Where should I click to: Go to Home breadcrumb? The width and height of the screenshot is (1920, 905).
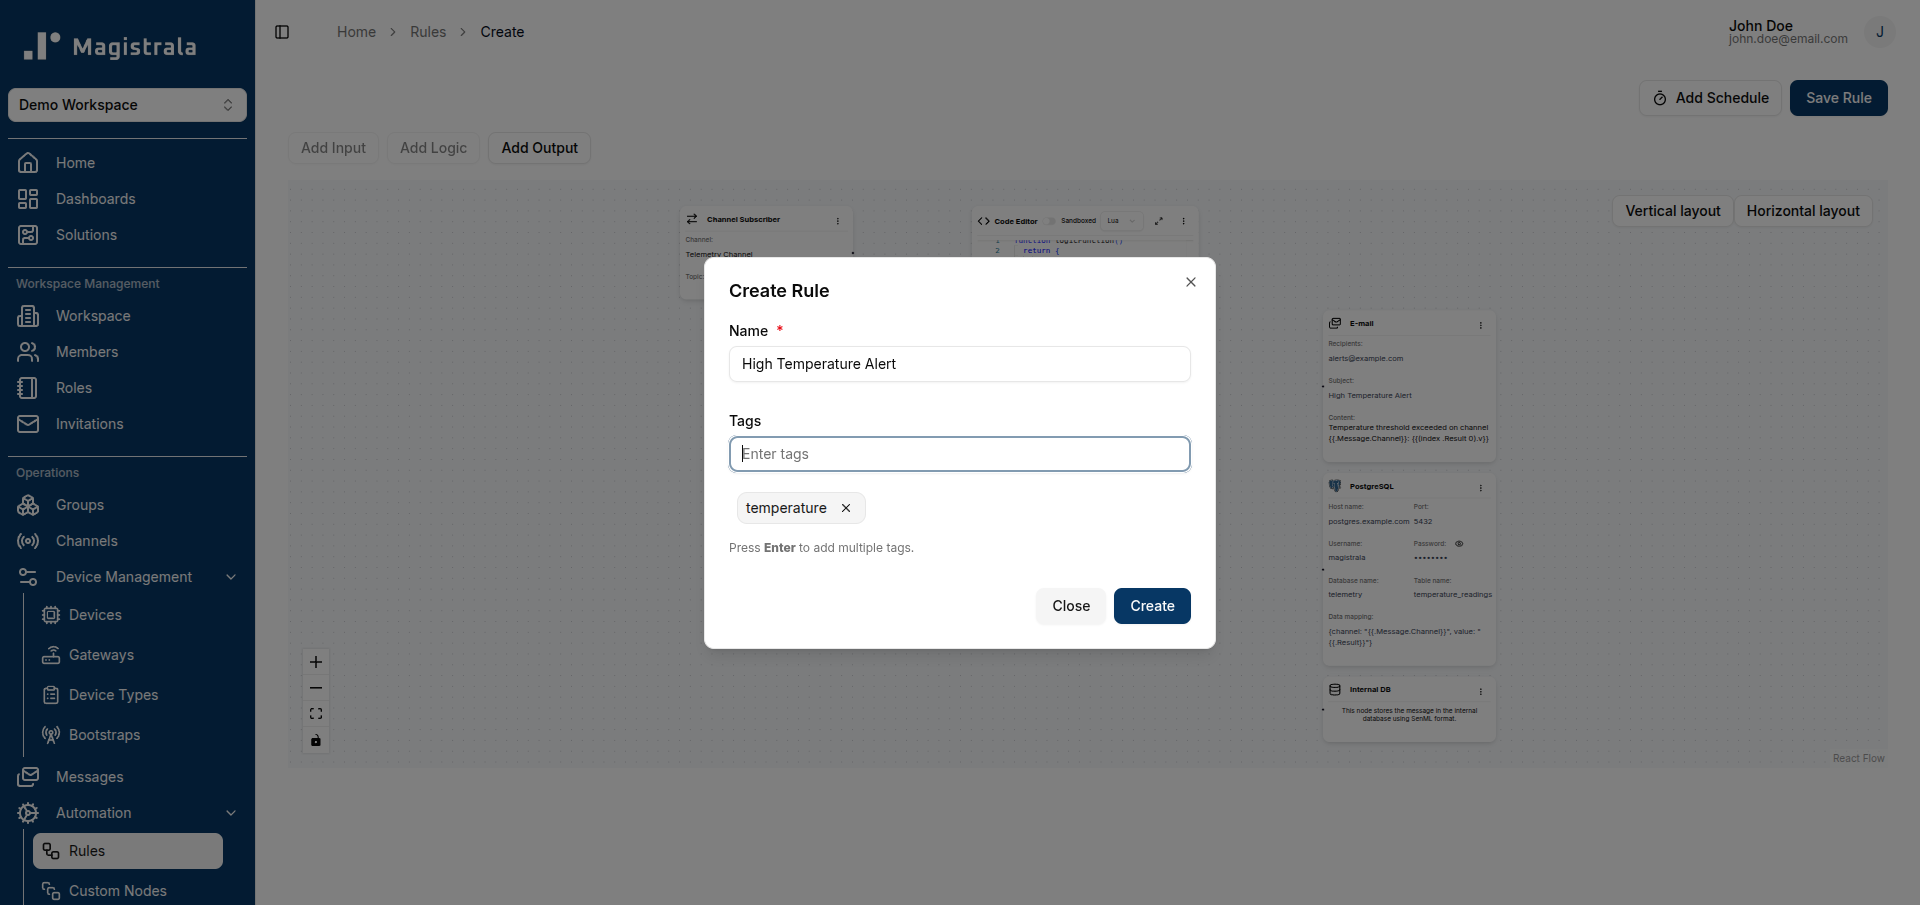pos(356,32)
